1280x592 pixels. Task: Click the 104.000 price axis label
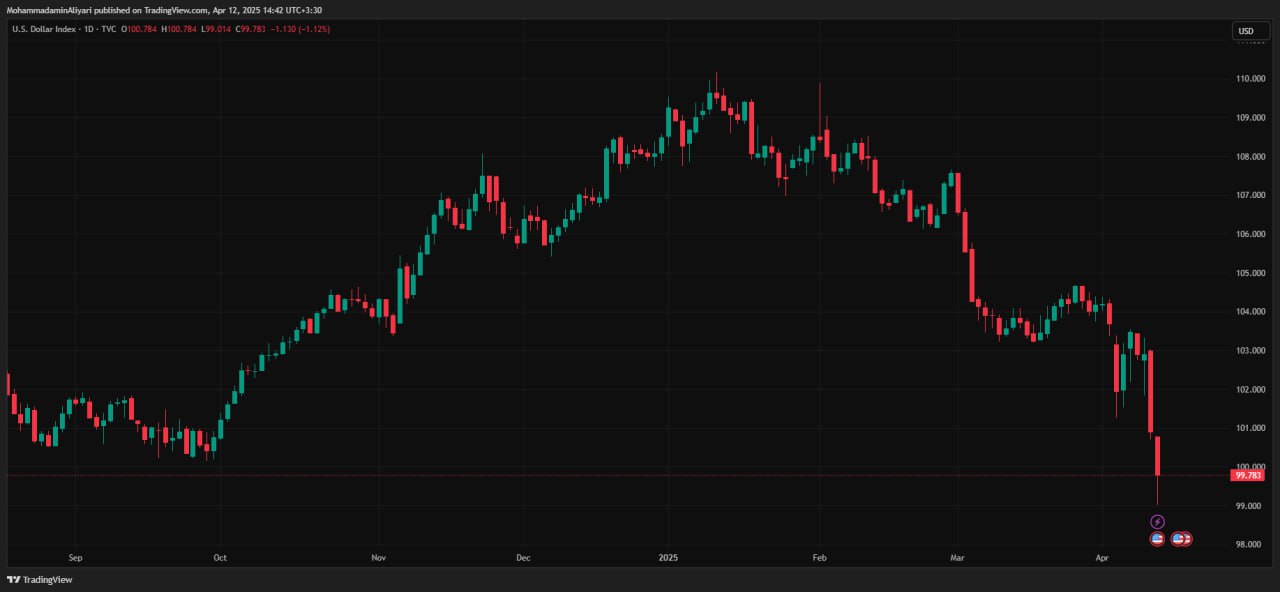(1251, 312)
